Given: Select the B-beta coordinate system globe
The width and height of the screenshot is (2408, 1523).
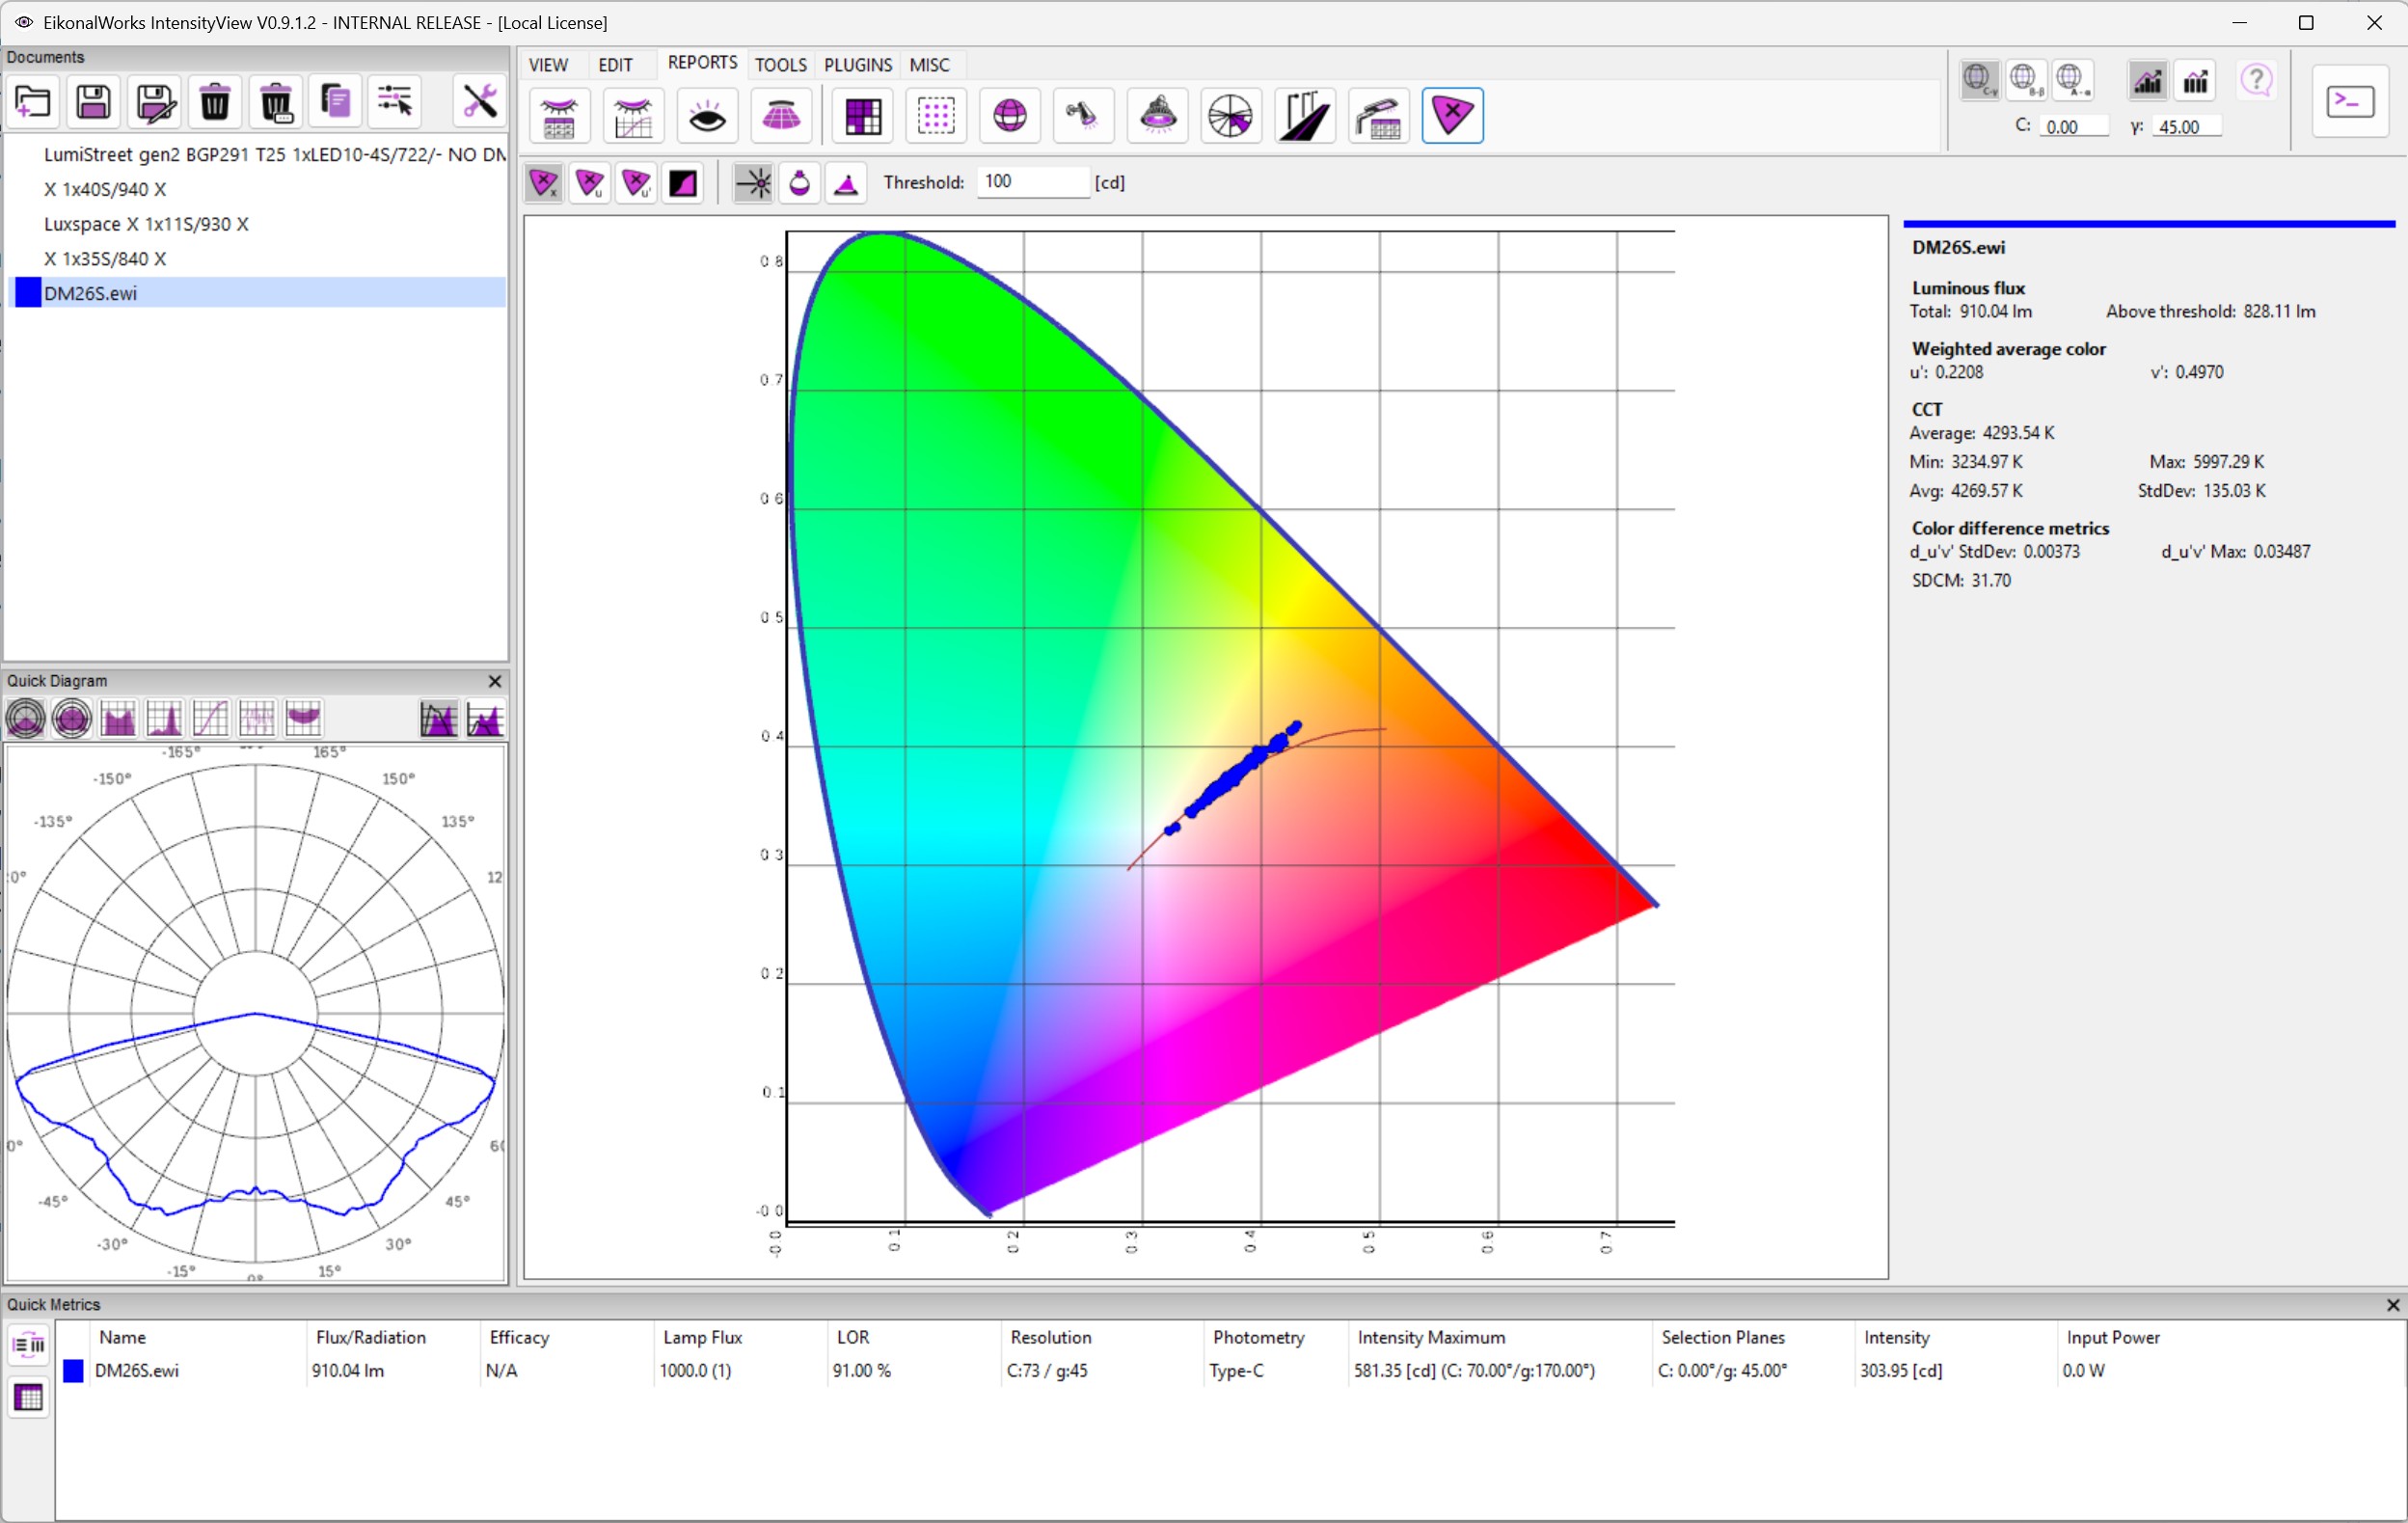Looking at the screenshot, I should [x=2026, y=80].
